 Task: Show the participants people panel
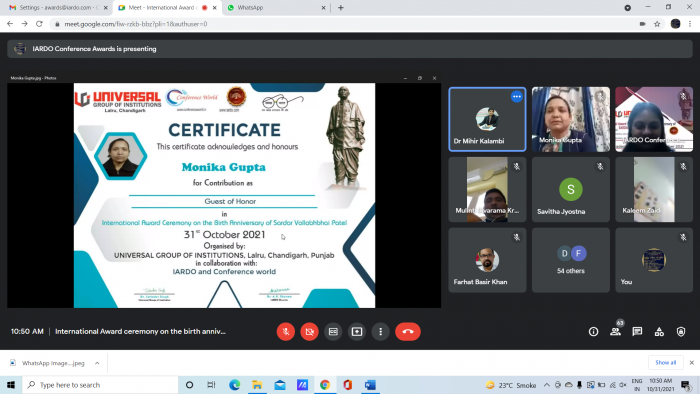615,332
